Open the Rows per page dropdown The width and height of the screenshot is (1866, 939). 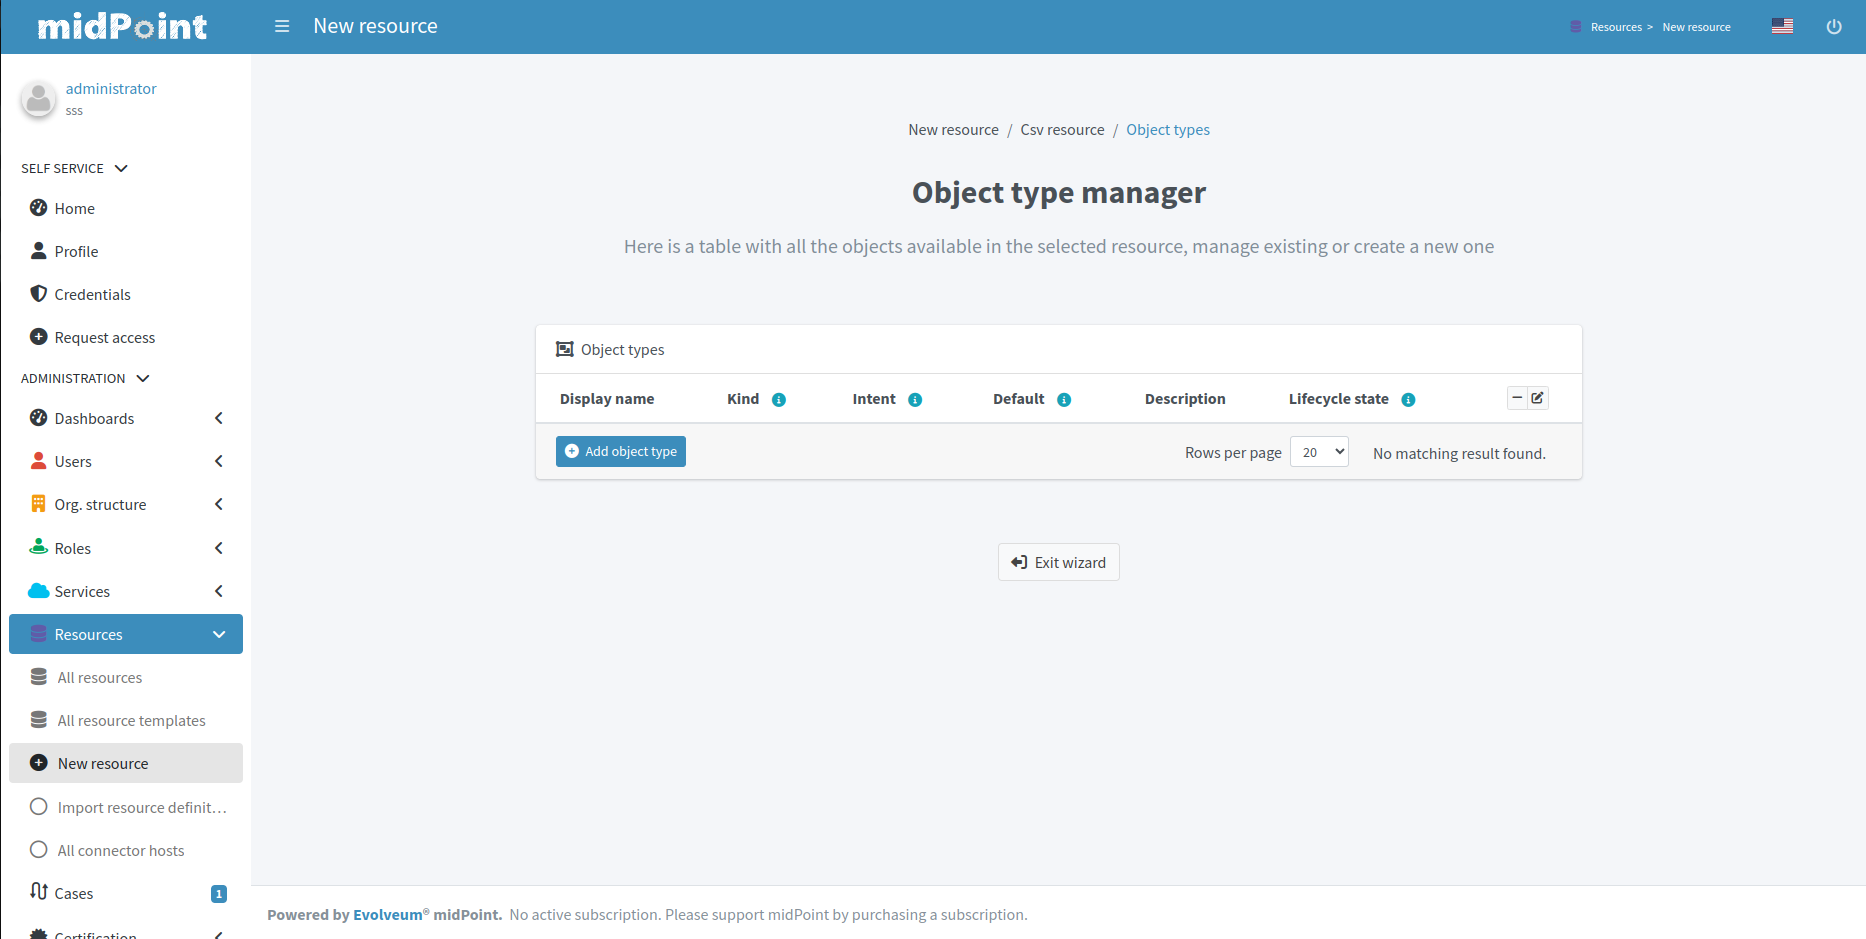[1319, 451]
